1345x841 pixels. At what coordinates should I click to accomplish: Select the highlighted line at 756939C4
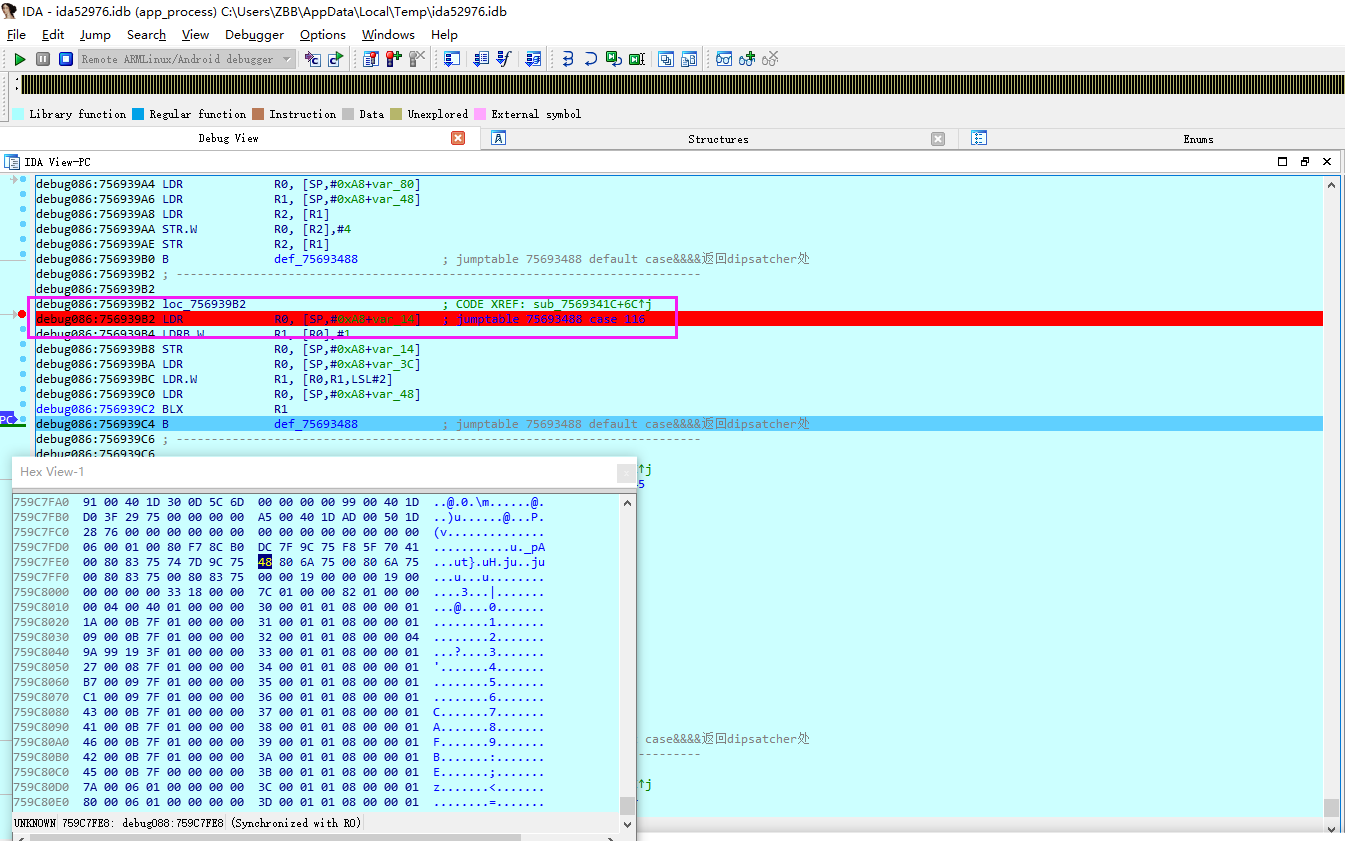click(x=680, y=424)
